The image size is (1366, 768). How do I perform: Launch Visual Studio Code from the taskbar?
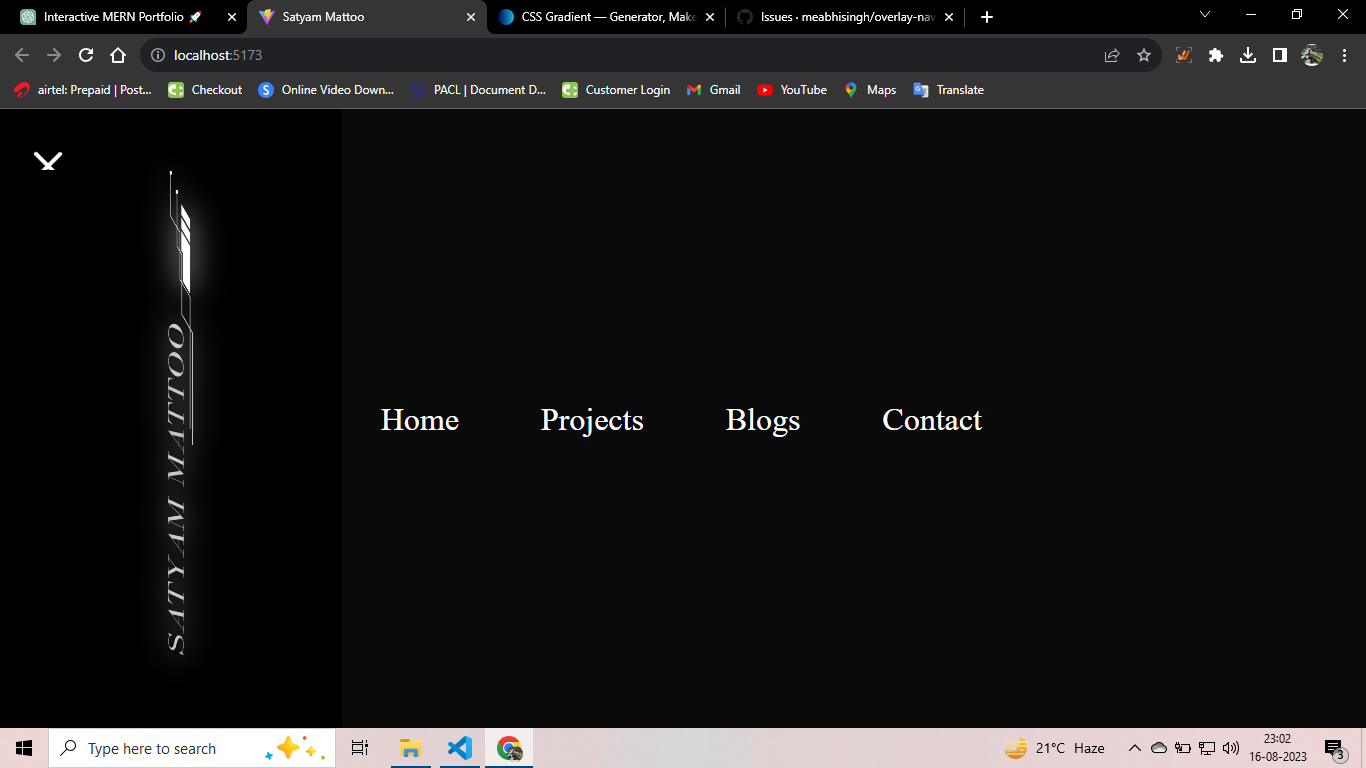459,747
